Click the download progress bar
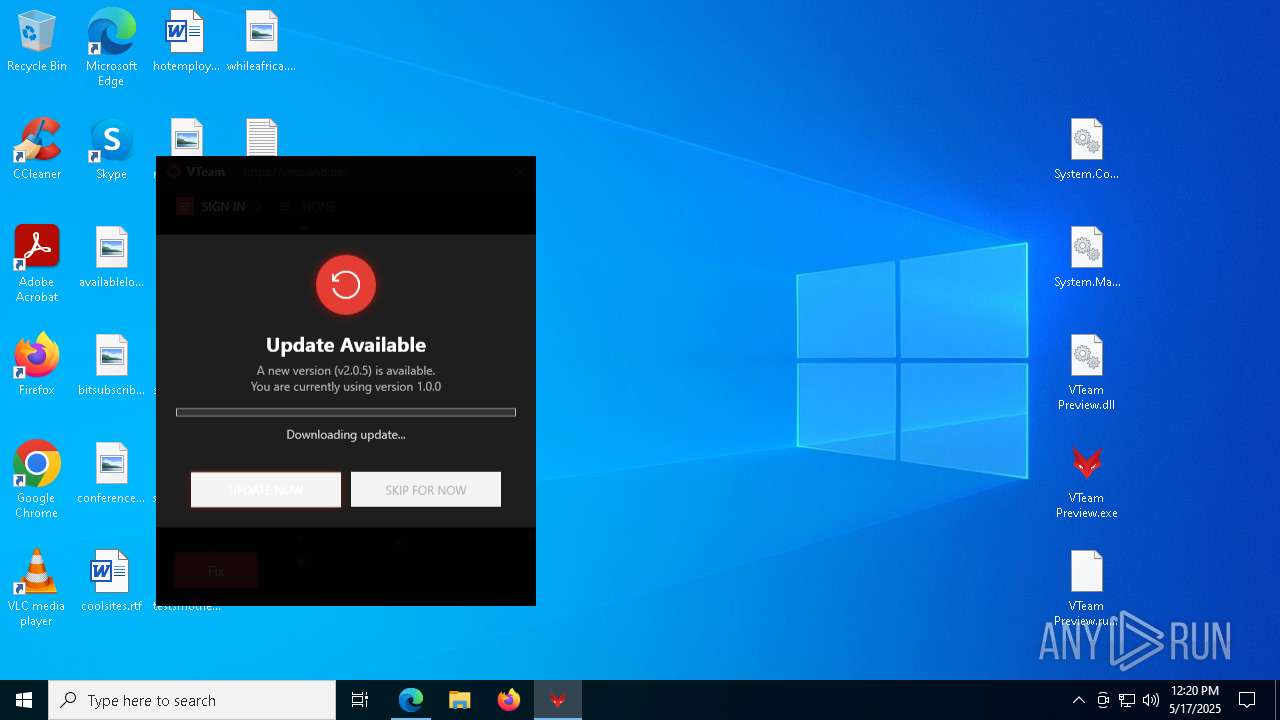Screen dimensions: 1280x720 (x=346, y=412)
